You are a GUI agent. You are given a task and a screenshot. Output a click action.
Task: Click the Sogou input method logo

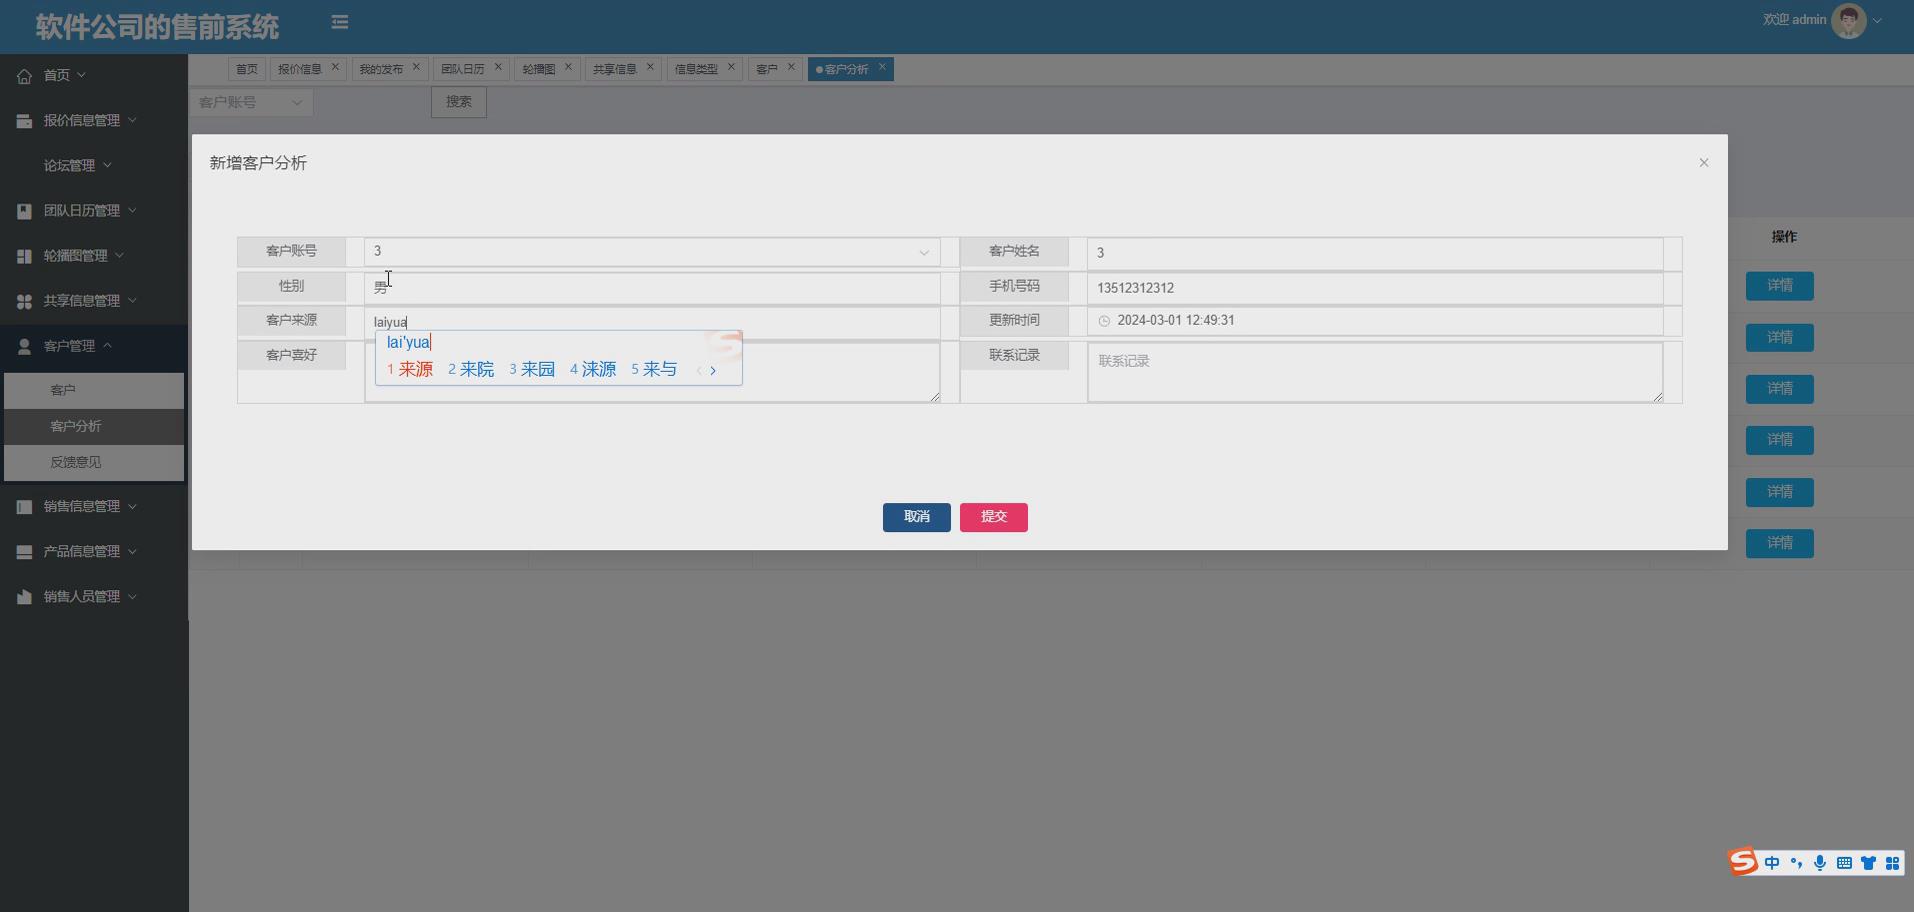click(1743, 862)
